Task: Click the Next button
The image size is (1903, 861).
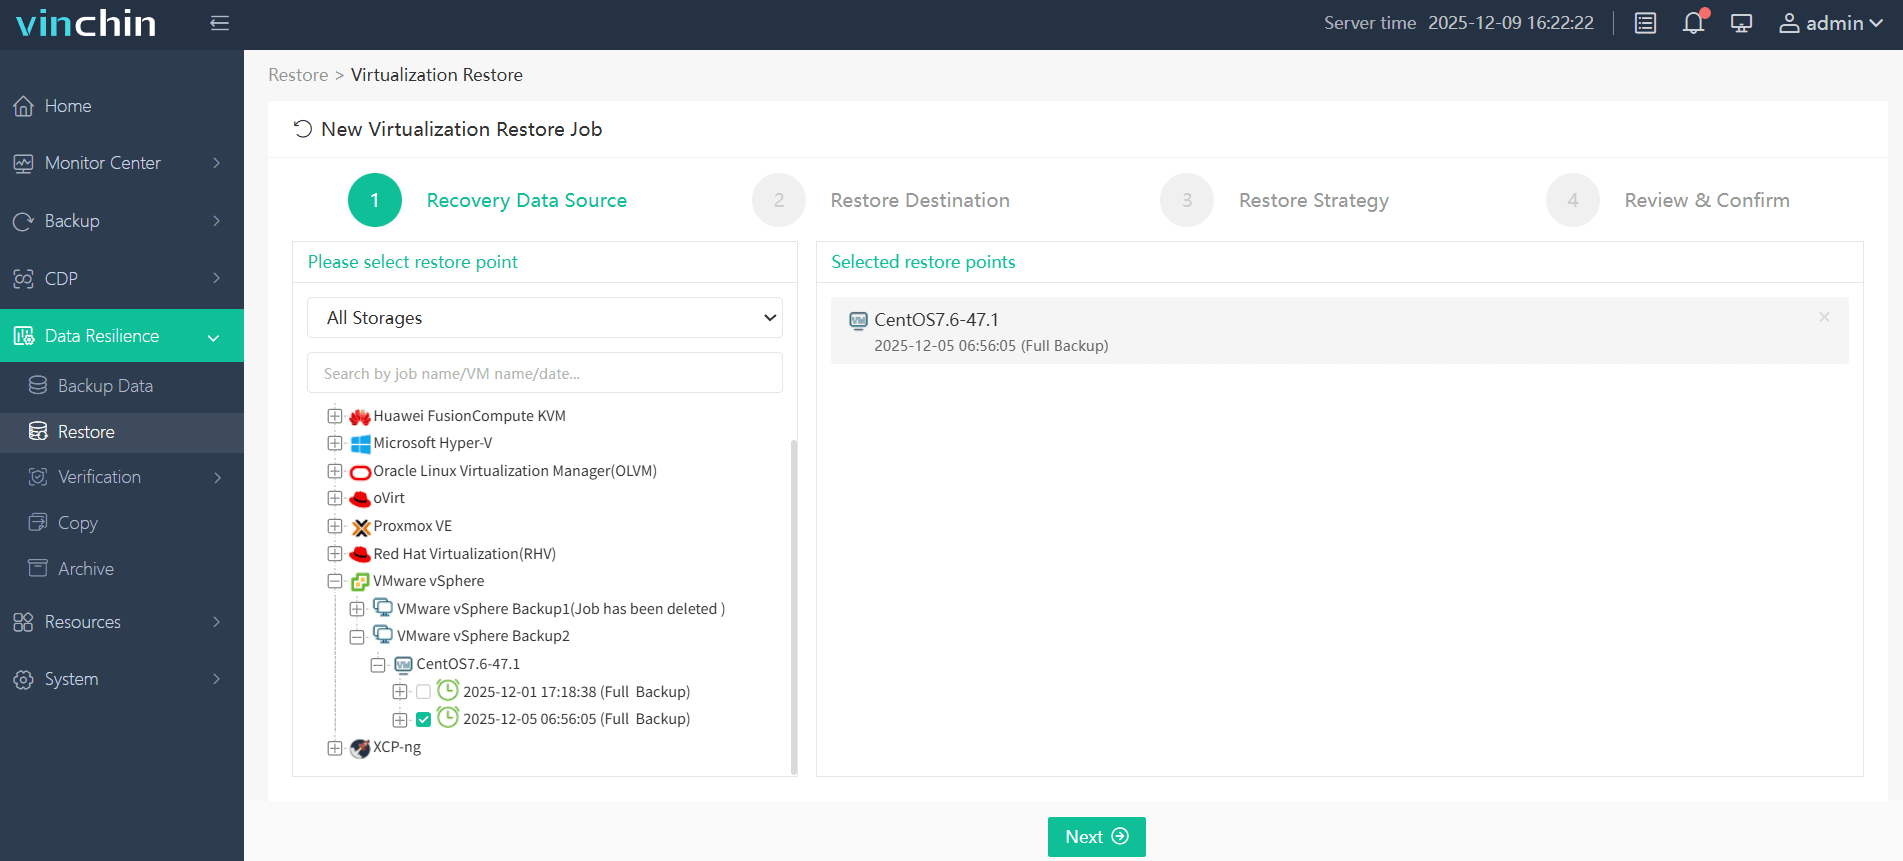Action: (x=1097, y=837)
